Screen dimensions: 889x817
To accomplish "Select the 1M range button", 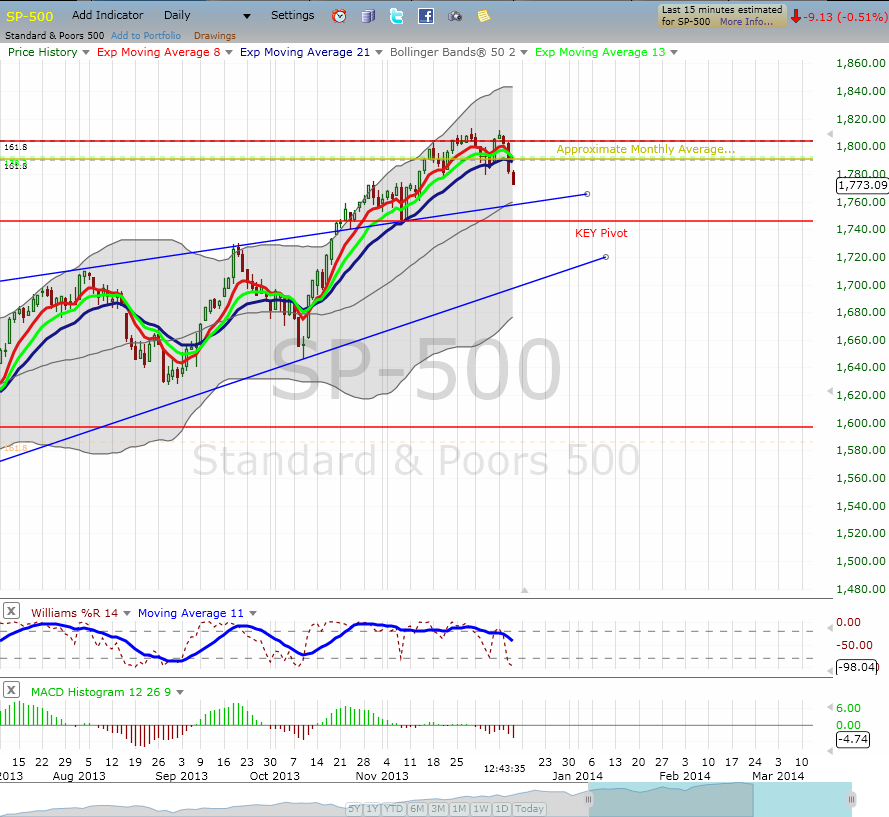I will pyautogui.click(x=459, y=808).
